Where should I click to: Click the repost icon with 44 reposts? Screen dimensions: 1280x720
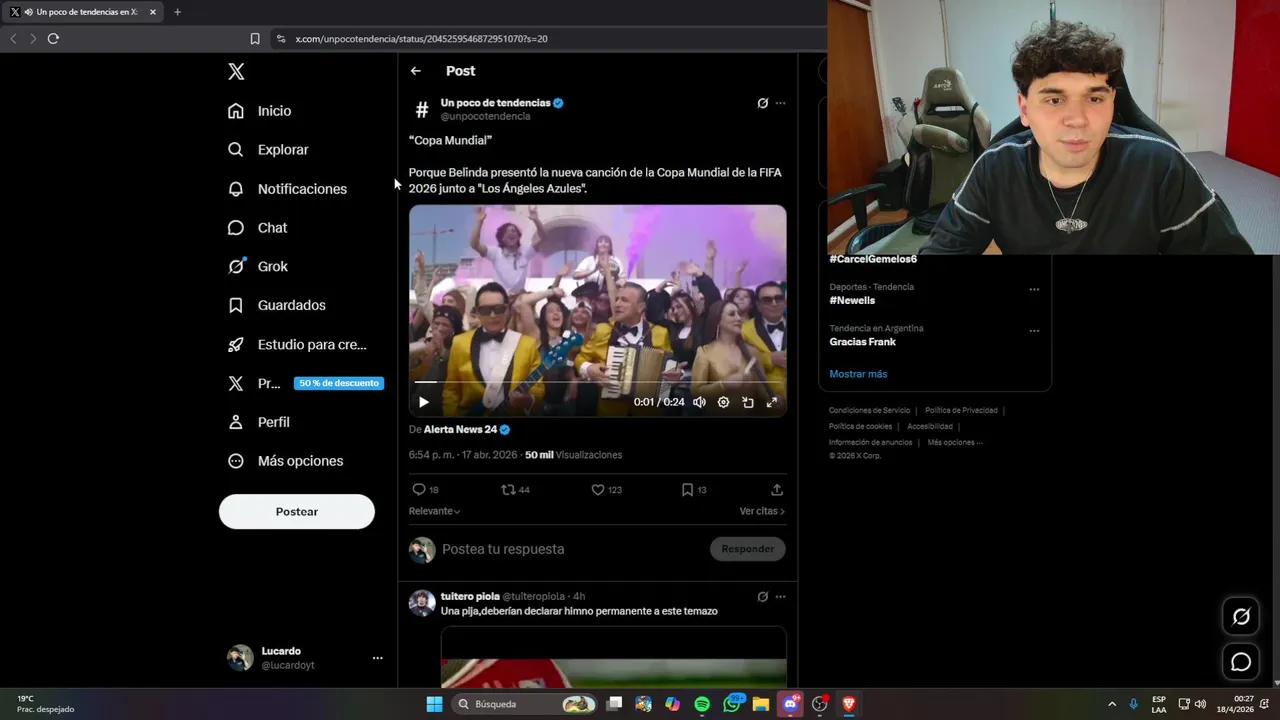tap(509, 490)
